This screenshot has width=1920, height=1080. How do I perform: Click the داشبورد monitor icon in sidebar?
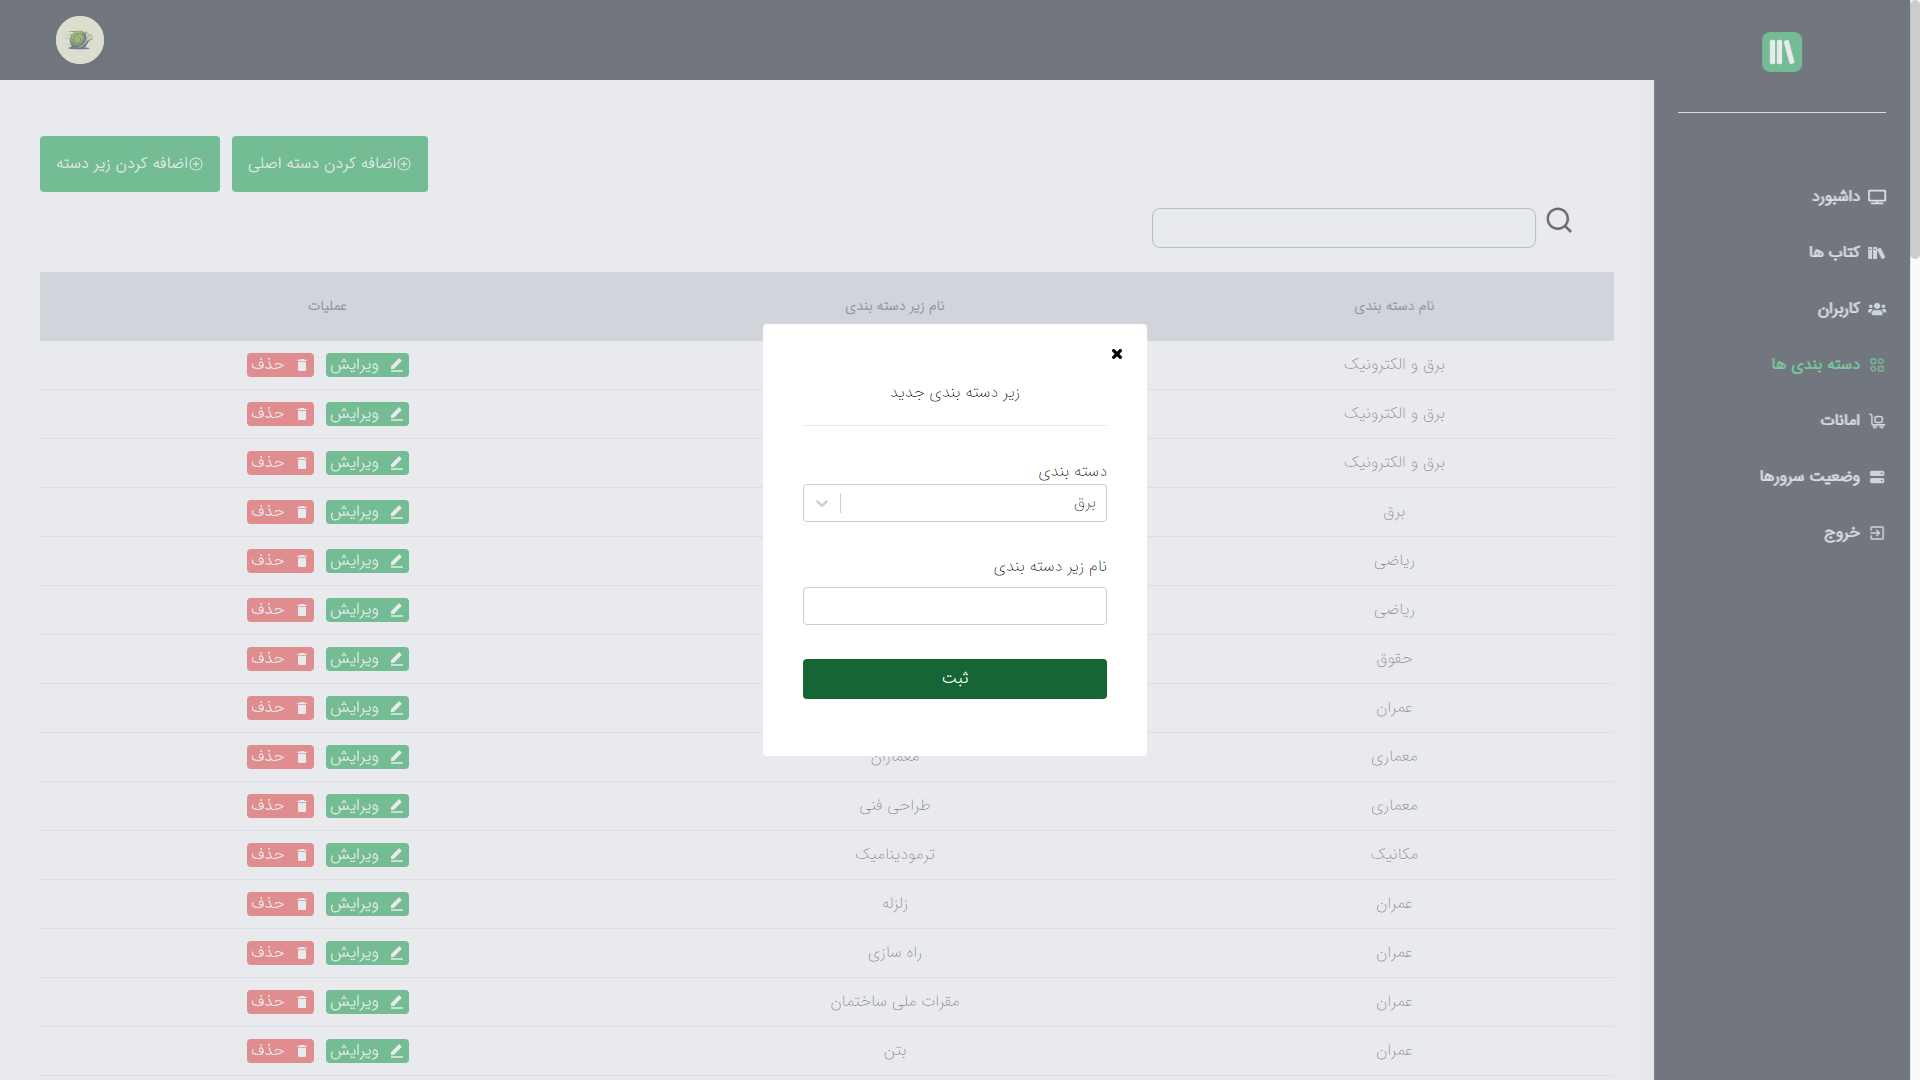point(1877,197)
